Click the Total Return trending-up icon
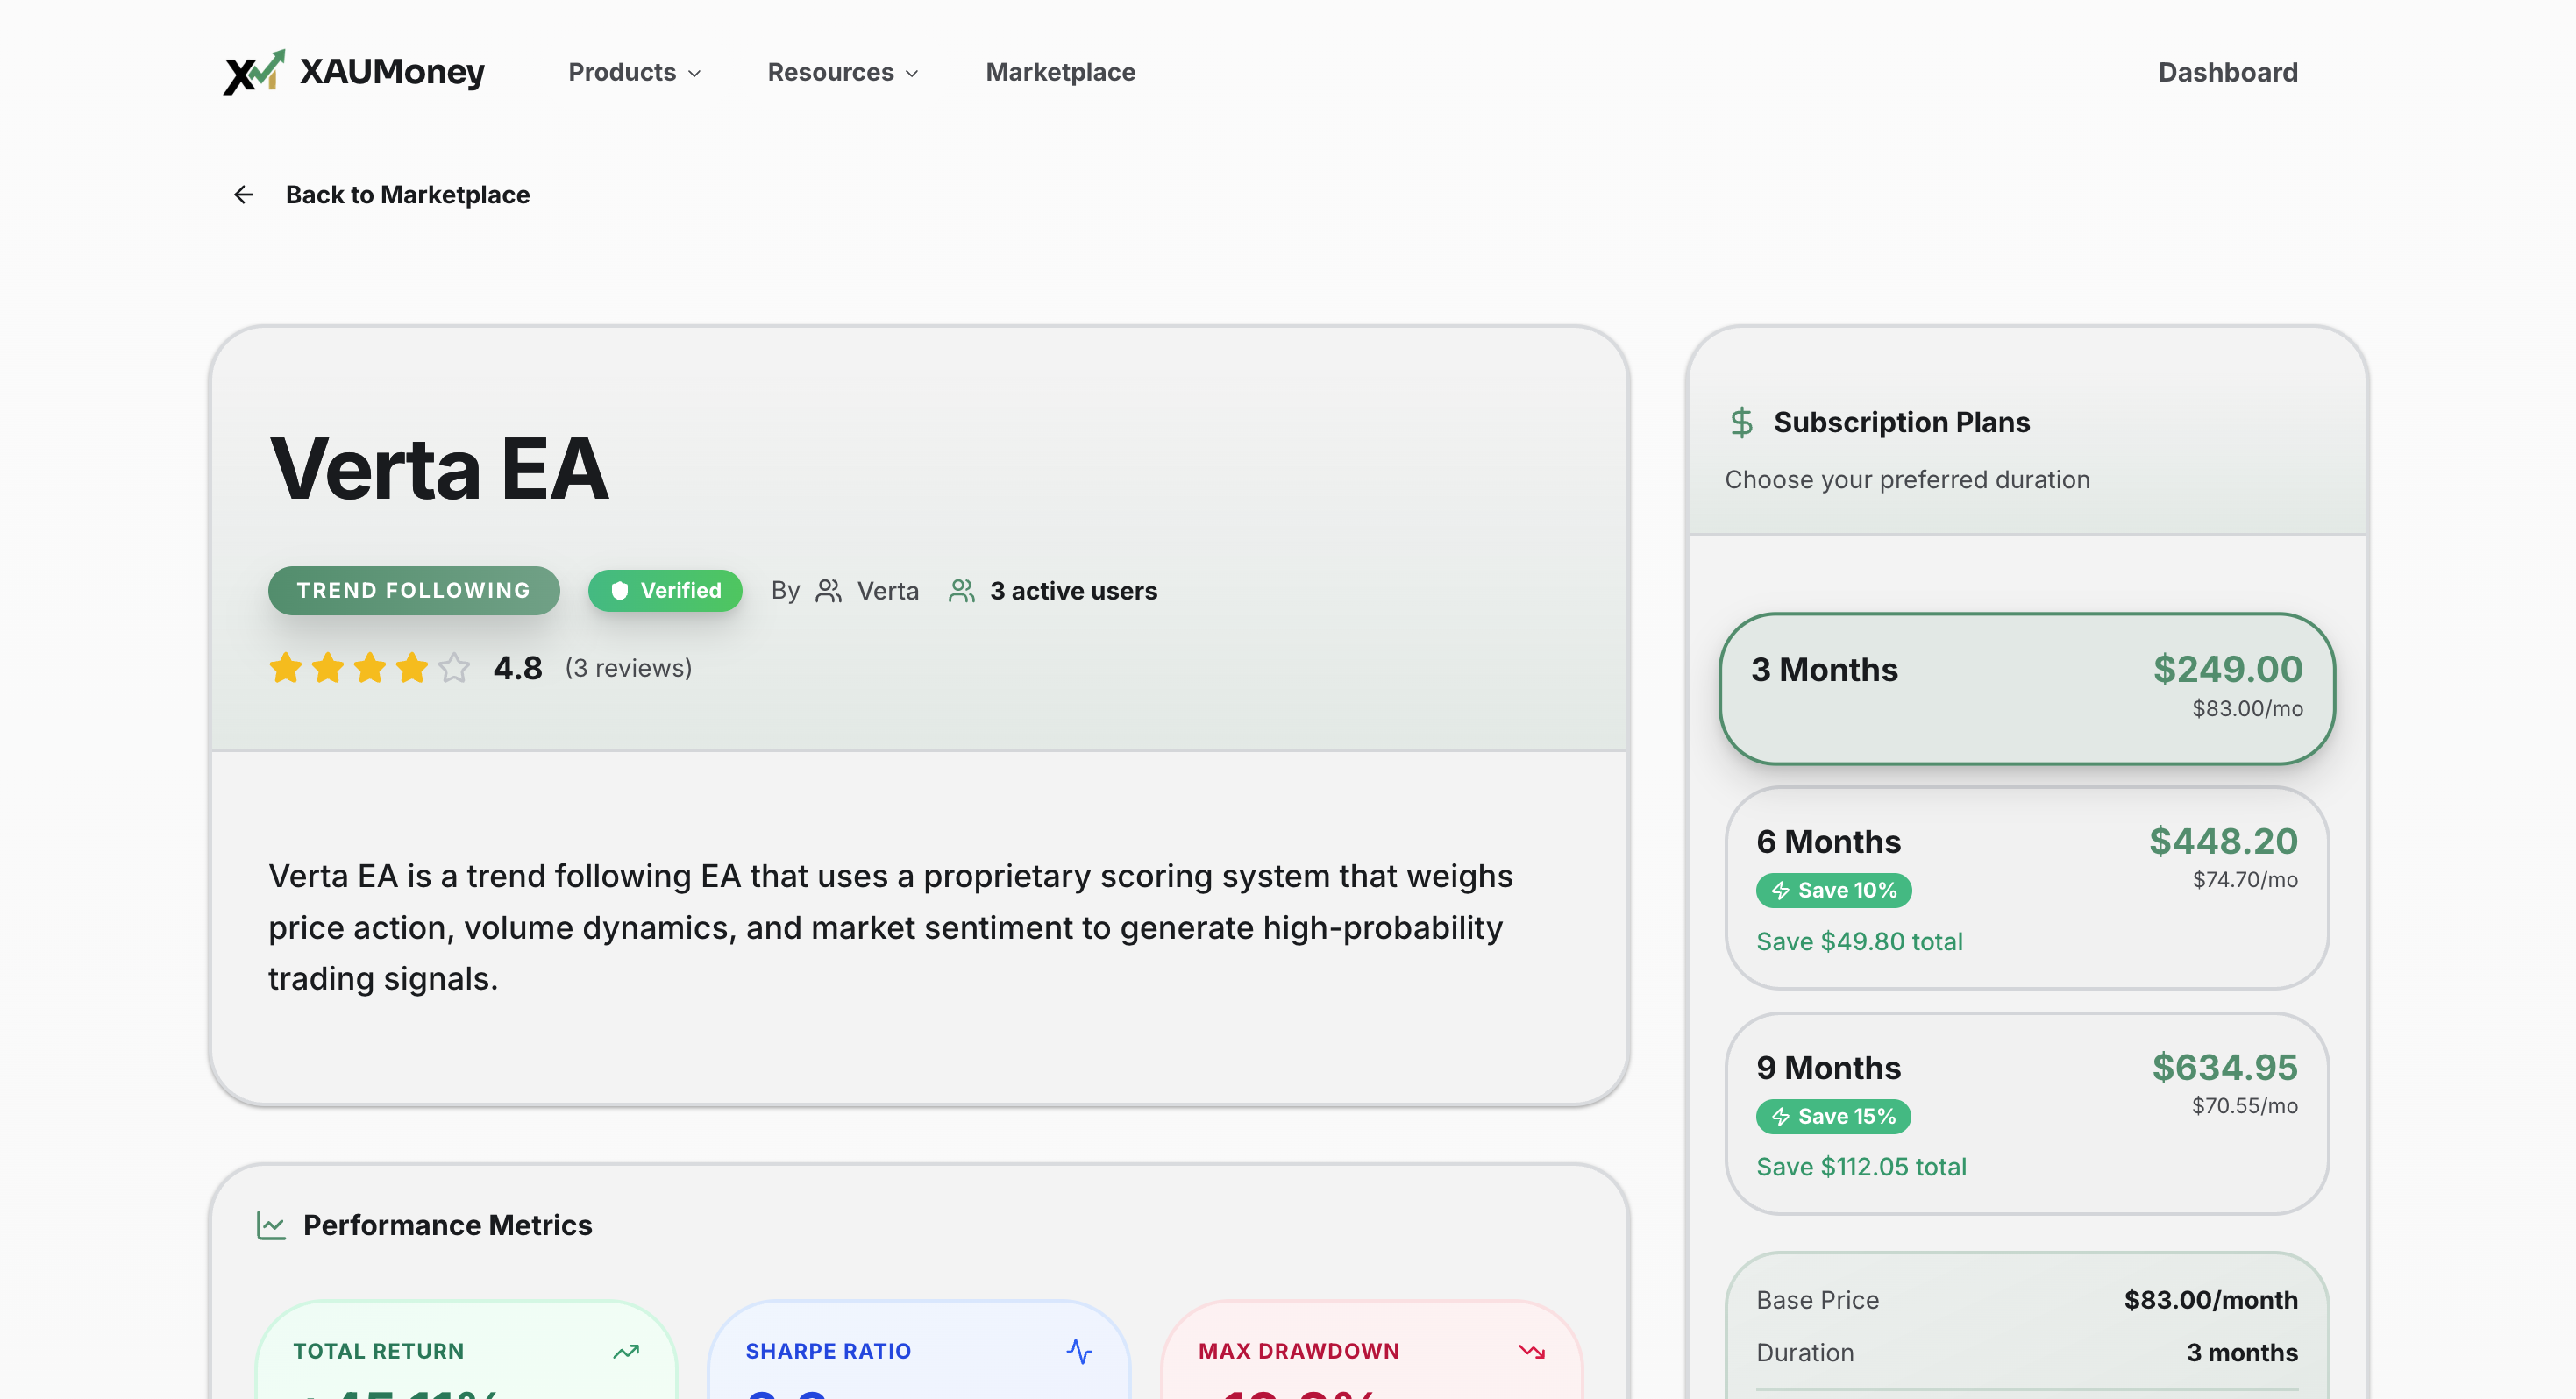Image resolution: width=2576 pixels, height=1399 pixels. tap(626, 1351)
